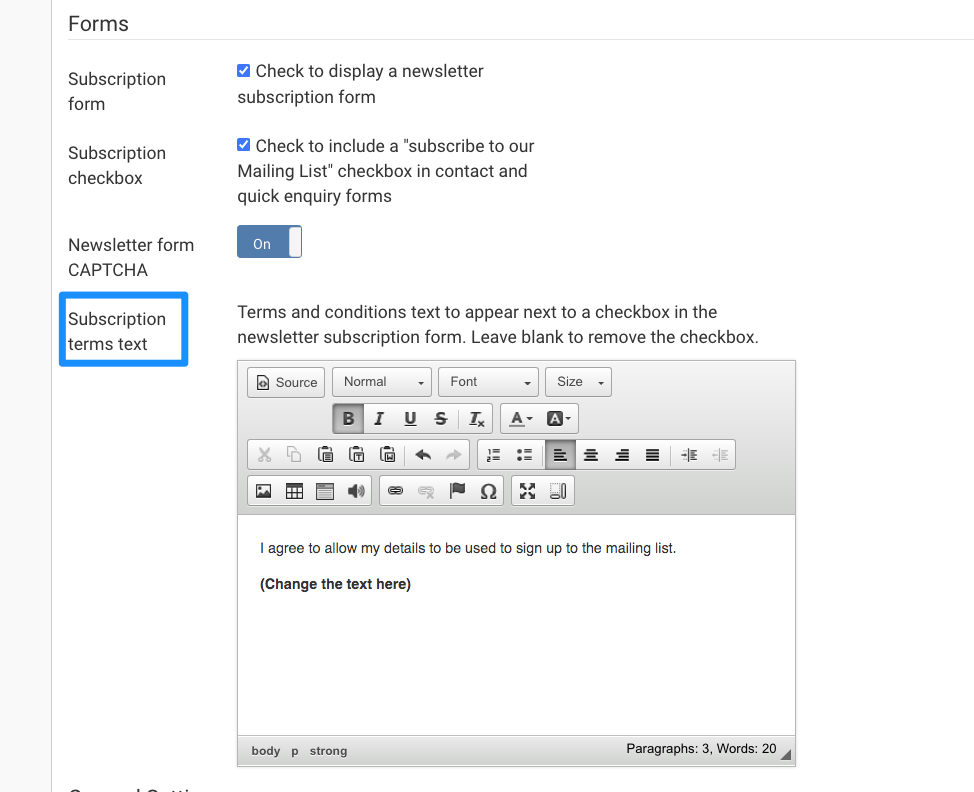Insert a special character (Omega)

coord(488,491)
